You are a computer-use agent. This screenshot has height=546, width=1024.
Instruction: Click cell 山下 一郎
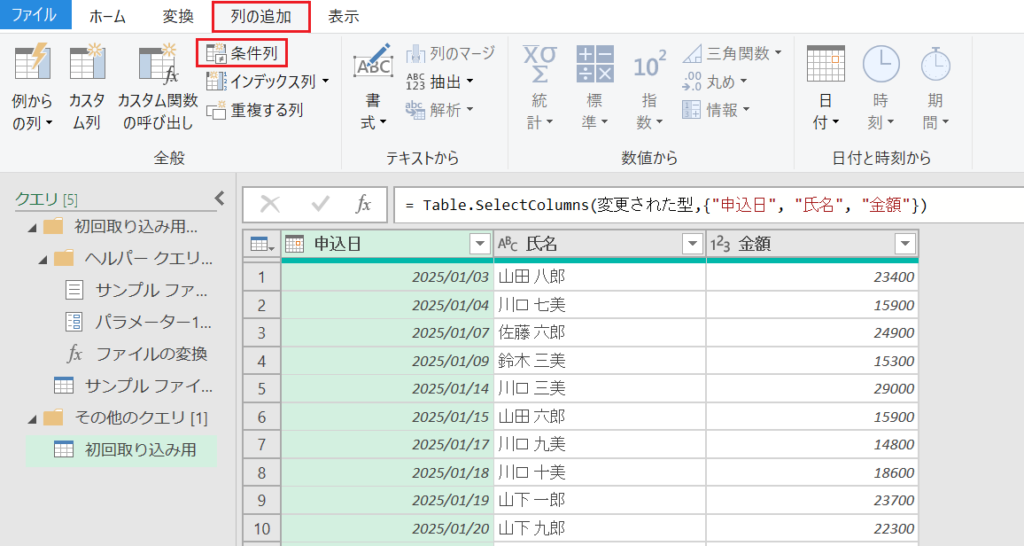coord(600,500)
